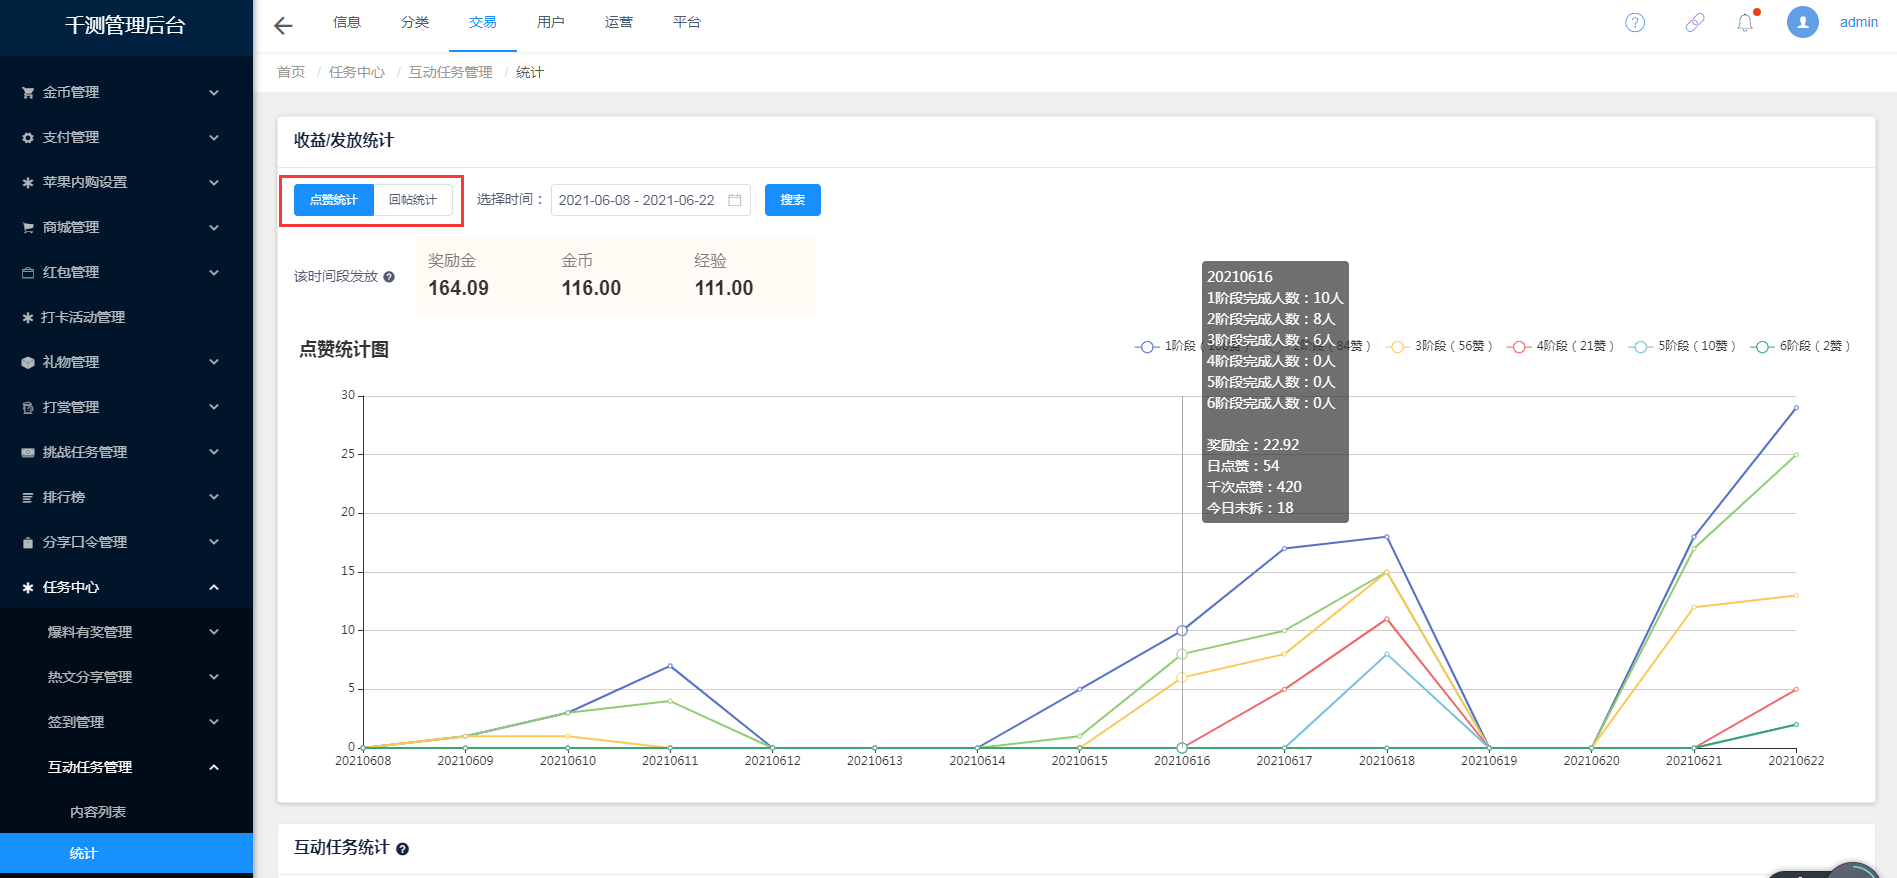This screenshot has height=878, width=1897.
Task: Click the icon beside 打卡活动管理
Action: pos(28,317)
